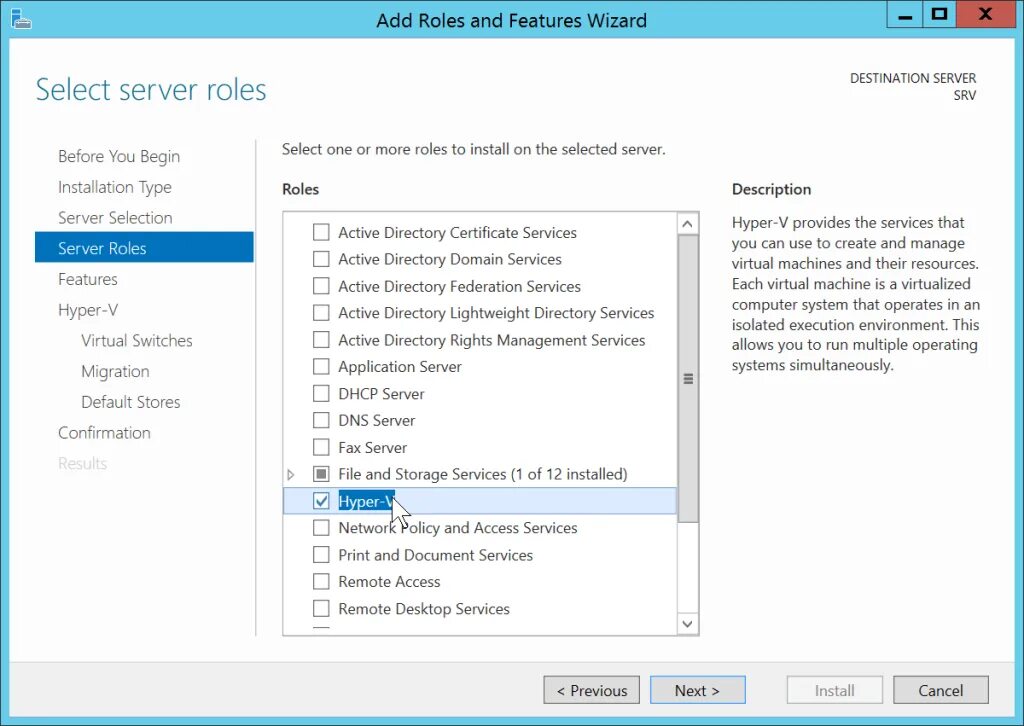1024x726 pixels.
Task: Select the Remote Desktop Services checkbox
Action: (321, 609)
